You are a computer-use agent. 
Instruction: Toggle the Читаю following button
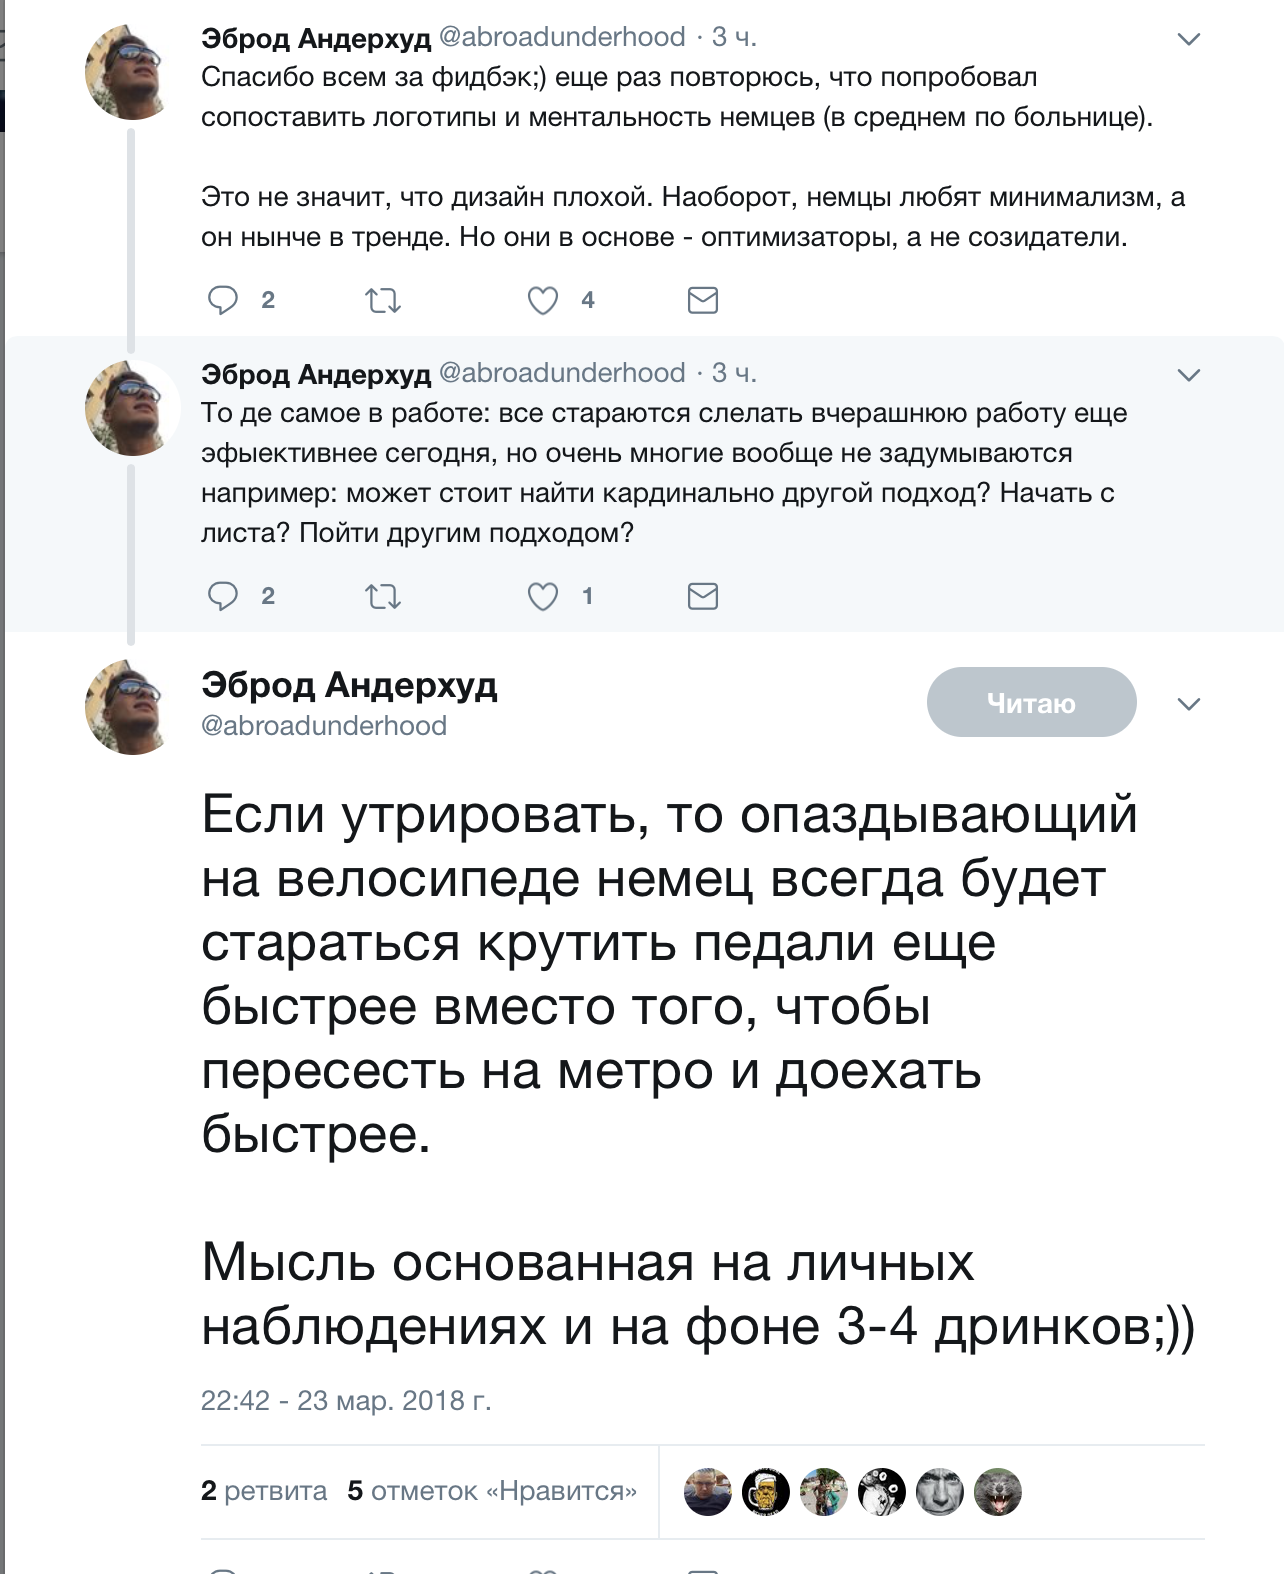(1031, 702)
